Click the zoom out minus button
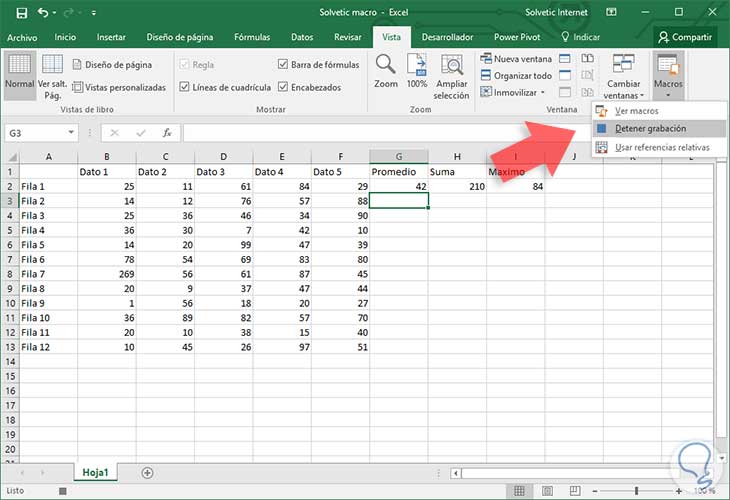The height and width of the screenshot is (500, 730). tap(595, 491)
